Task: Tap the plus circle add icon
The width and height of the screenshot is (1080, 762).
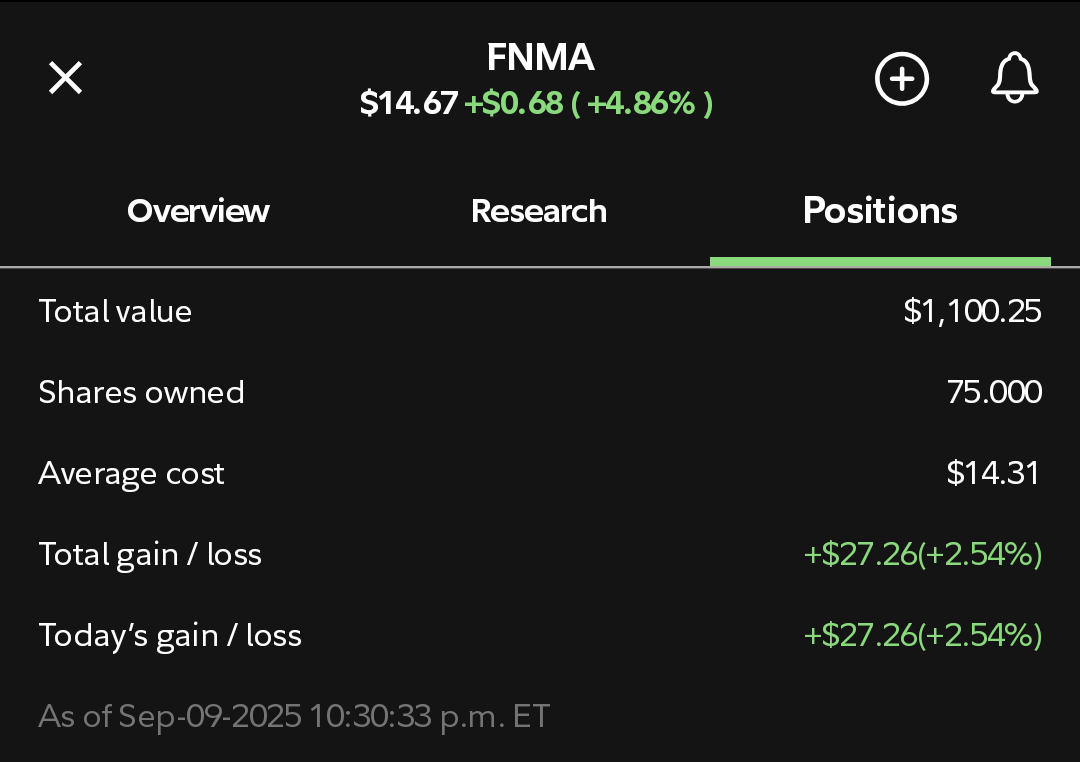Action: 902,79
